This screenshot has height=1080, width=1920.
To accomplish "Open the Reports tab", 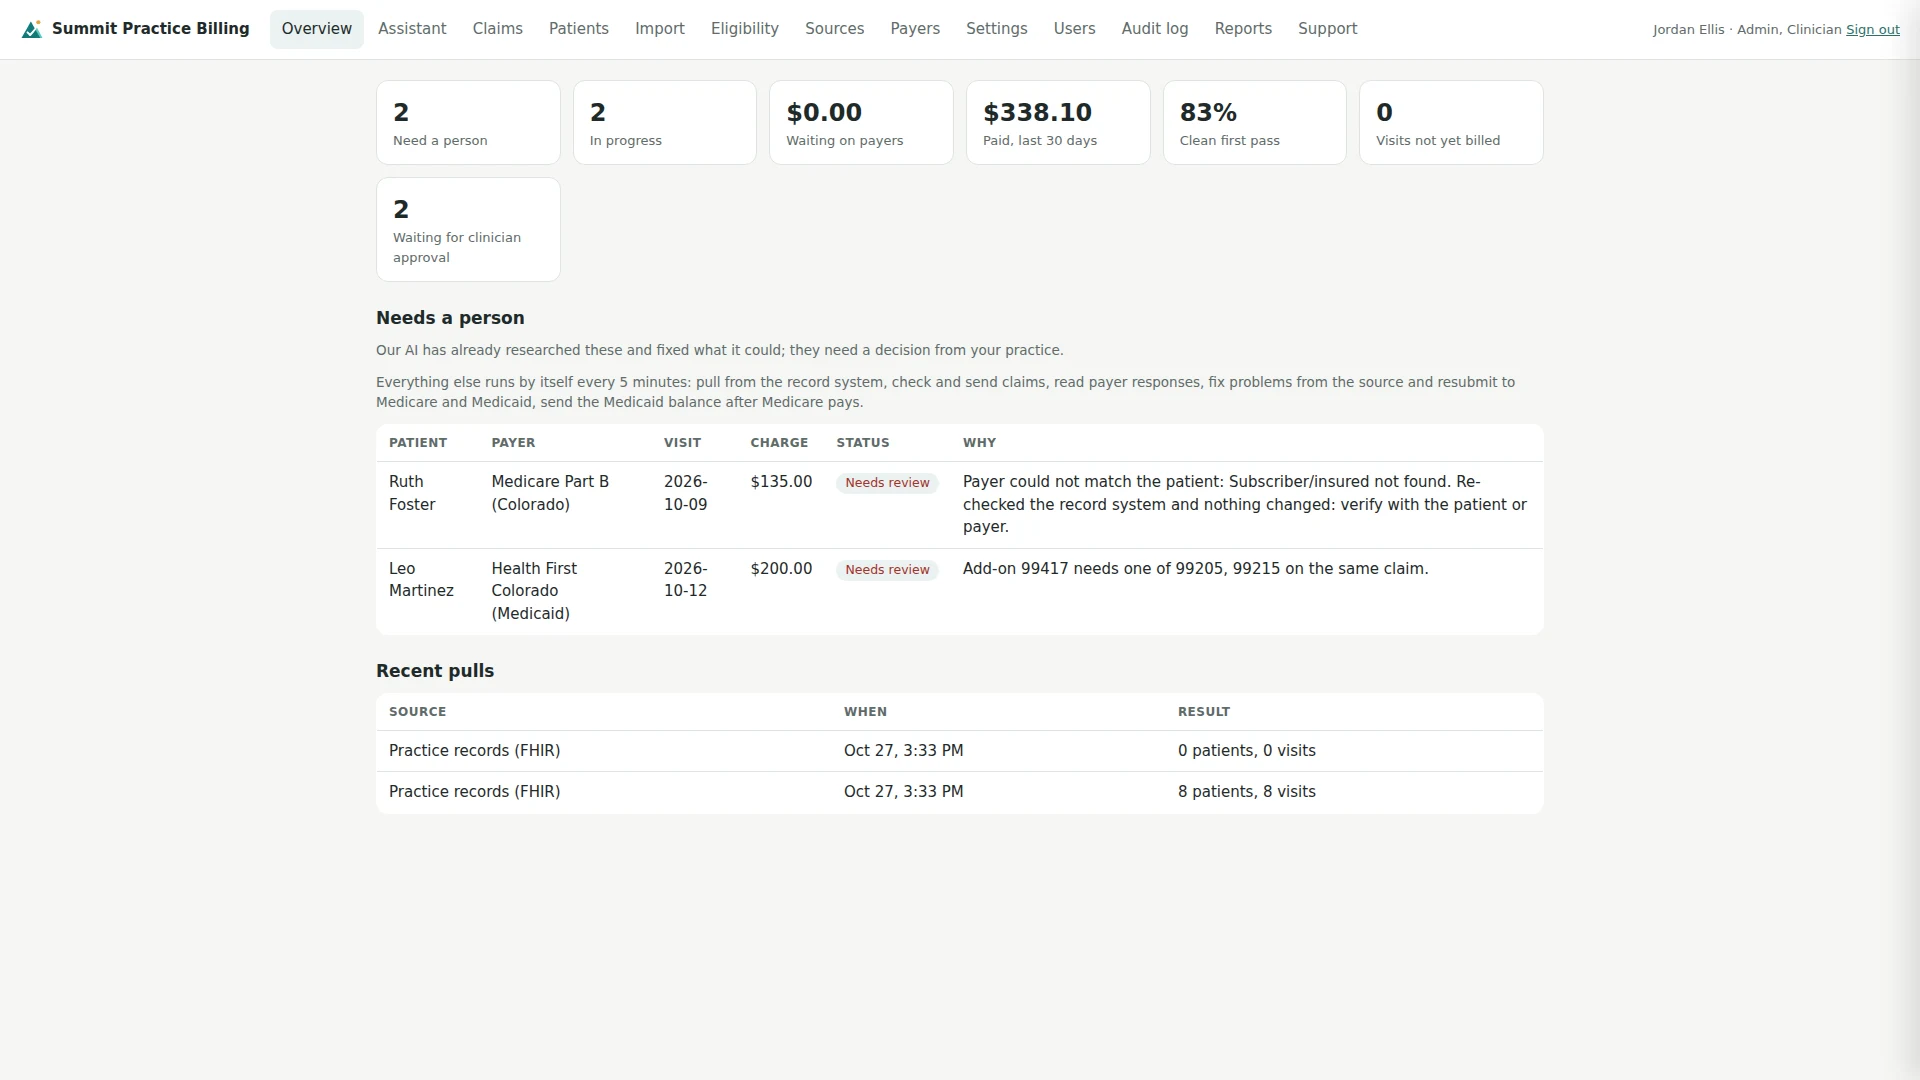I will click(1243, 29).
